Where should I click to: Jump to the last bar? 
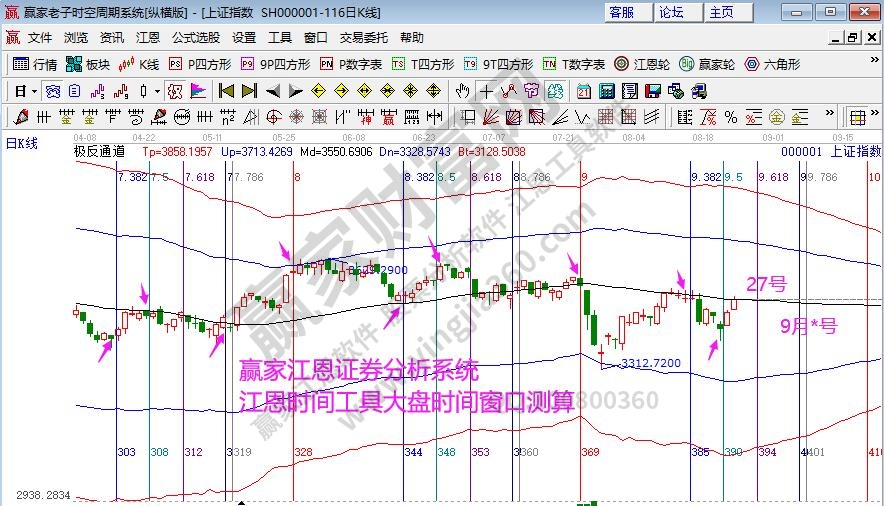[249, 91]
